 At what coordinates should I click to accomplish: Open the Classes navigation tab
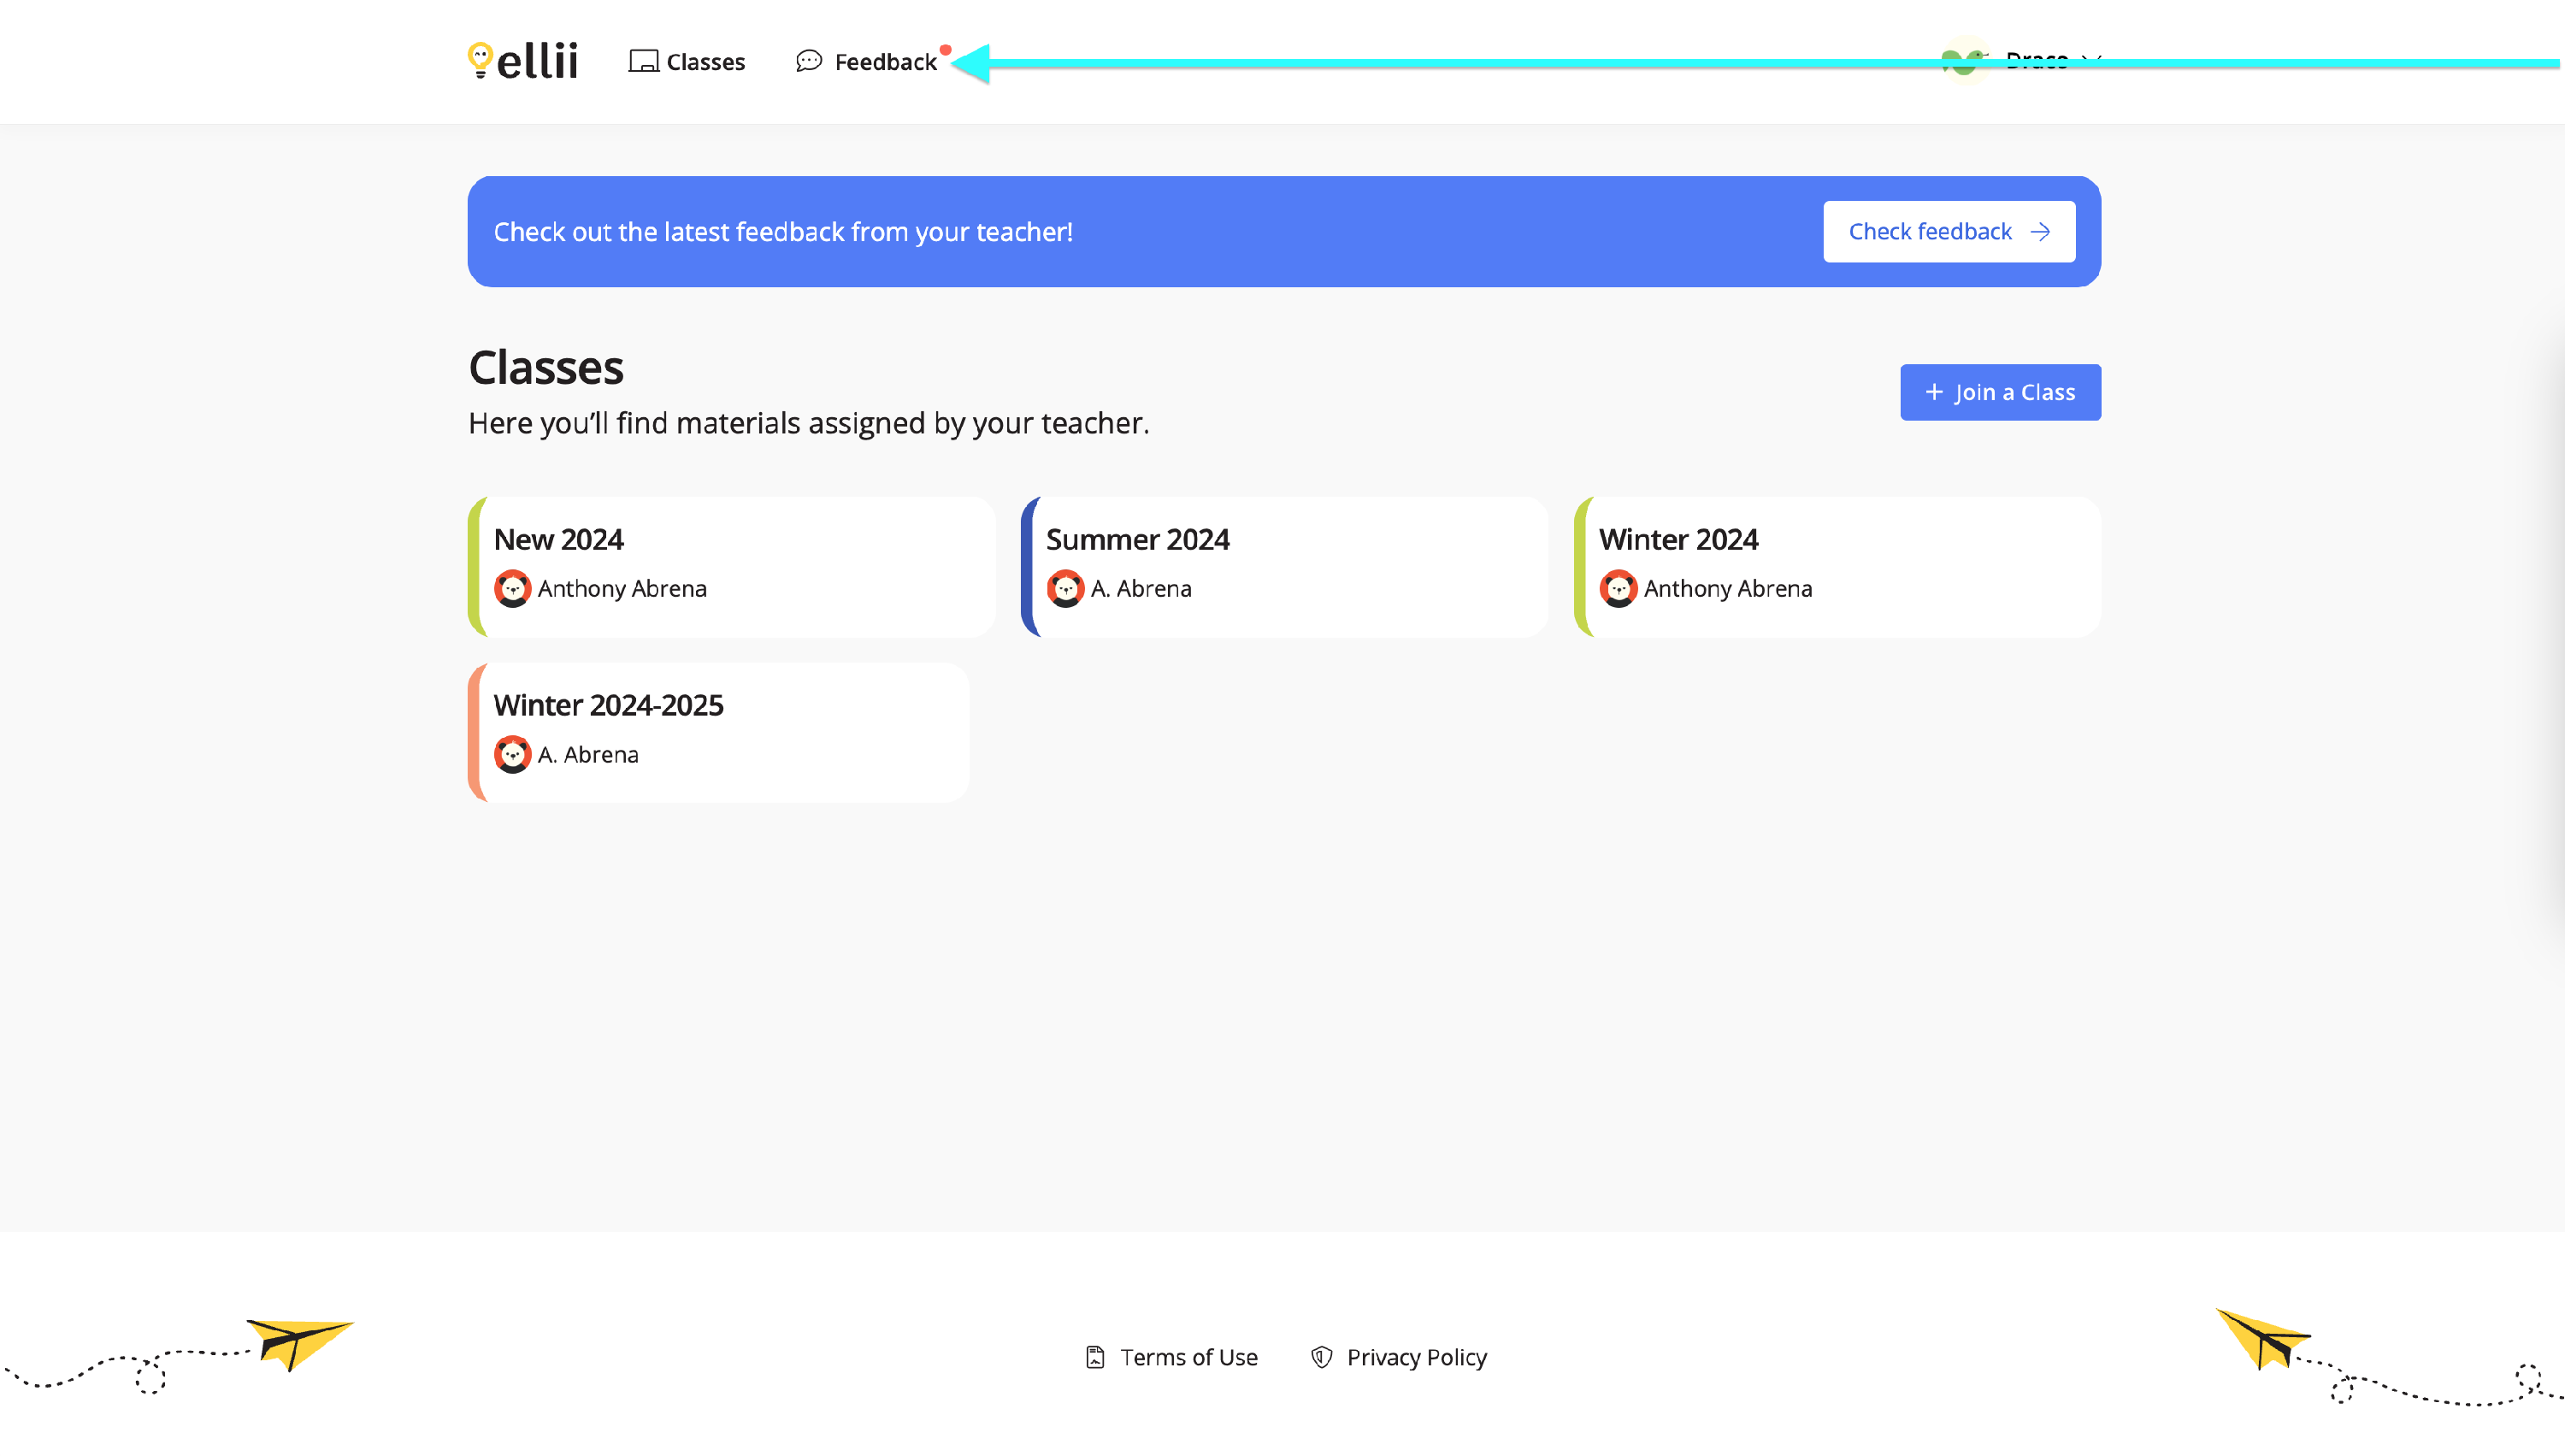pos(705,62)
